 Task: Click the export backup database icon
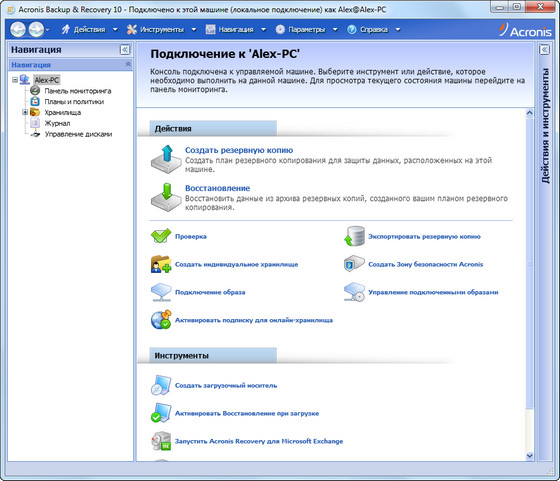pos(354,236)
